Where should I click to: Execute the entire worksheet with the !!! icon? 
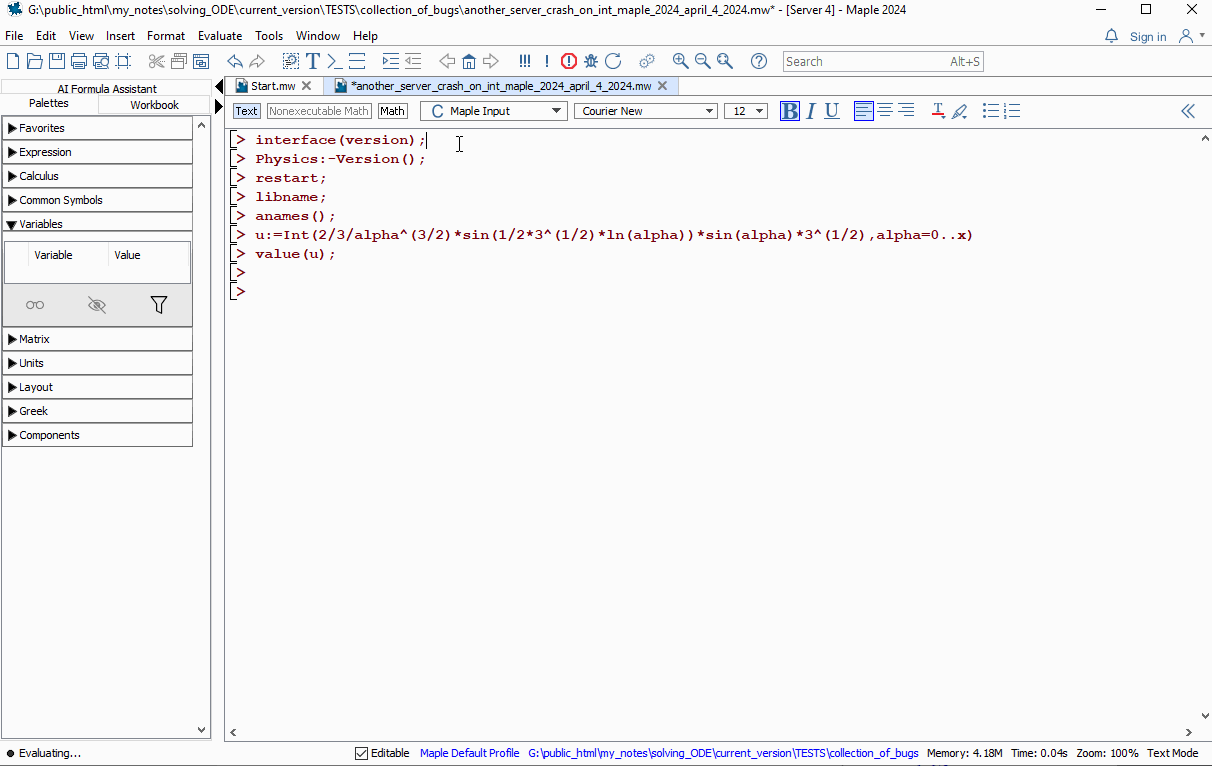pyautogui.click(x=525, y=61)
